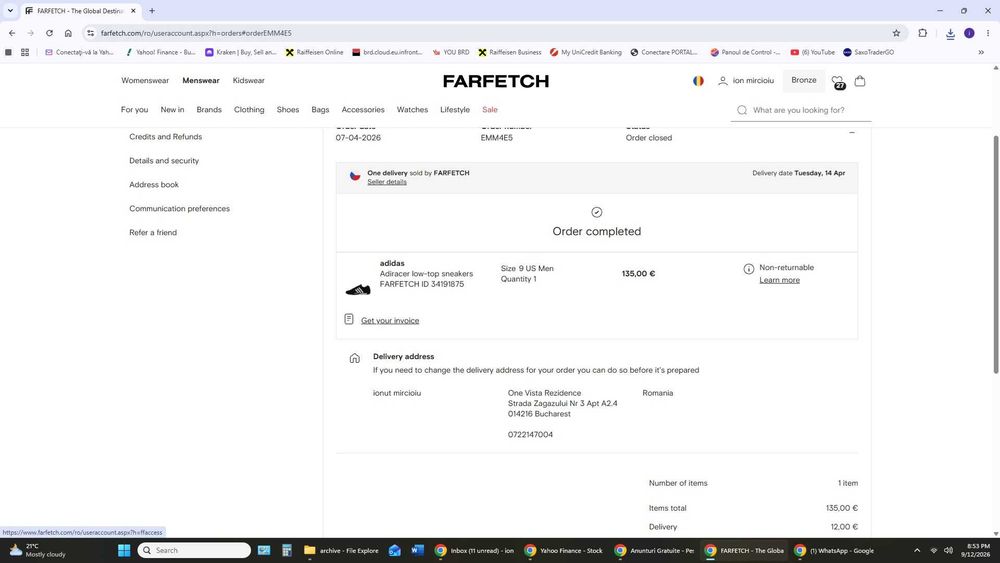Click the Seller details link

tap(386, 182)
